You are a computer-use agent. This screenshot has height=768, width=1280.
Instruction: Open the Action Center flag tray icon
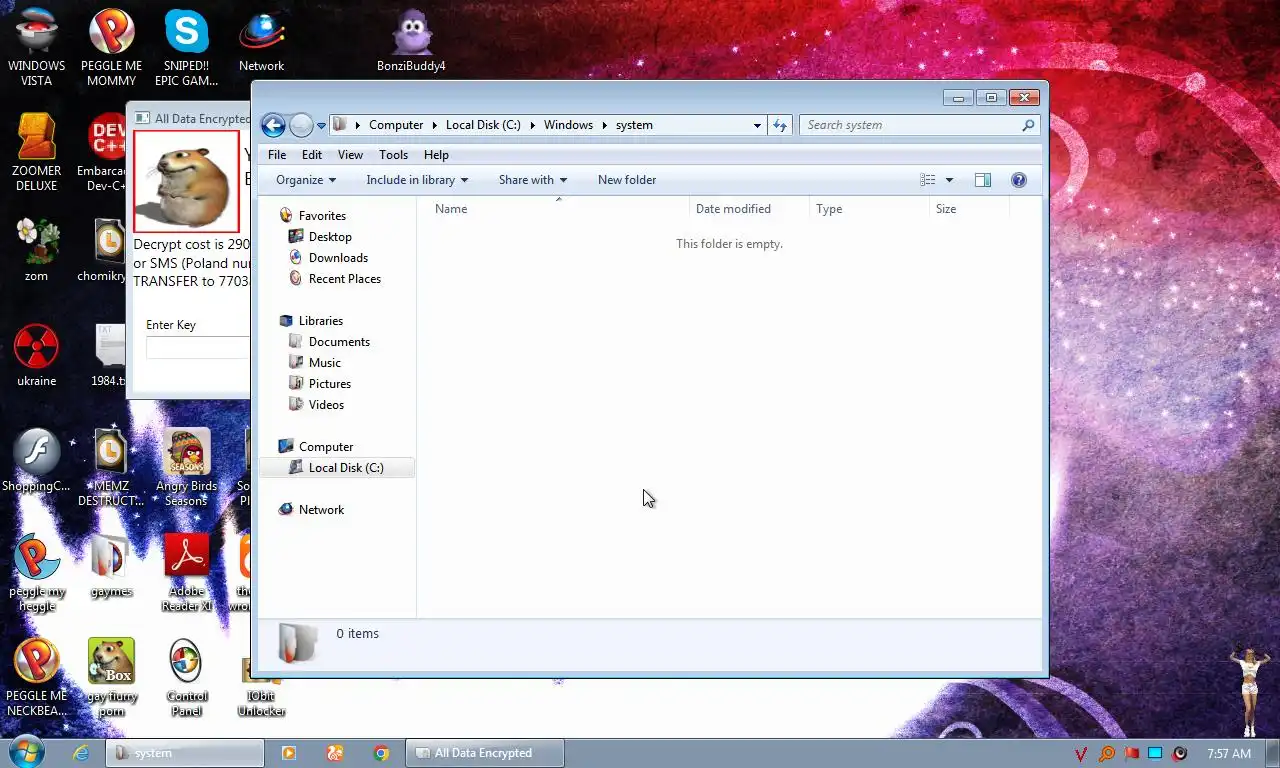pos(1131,753)
